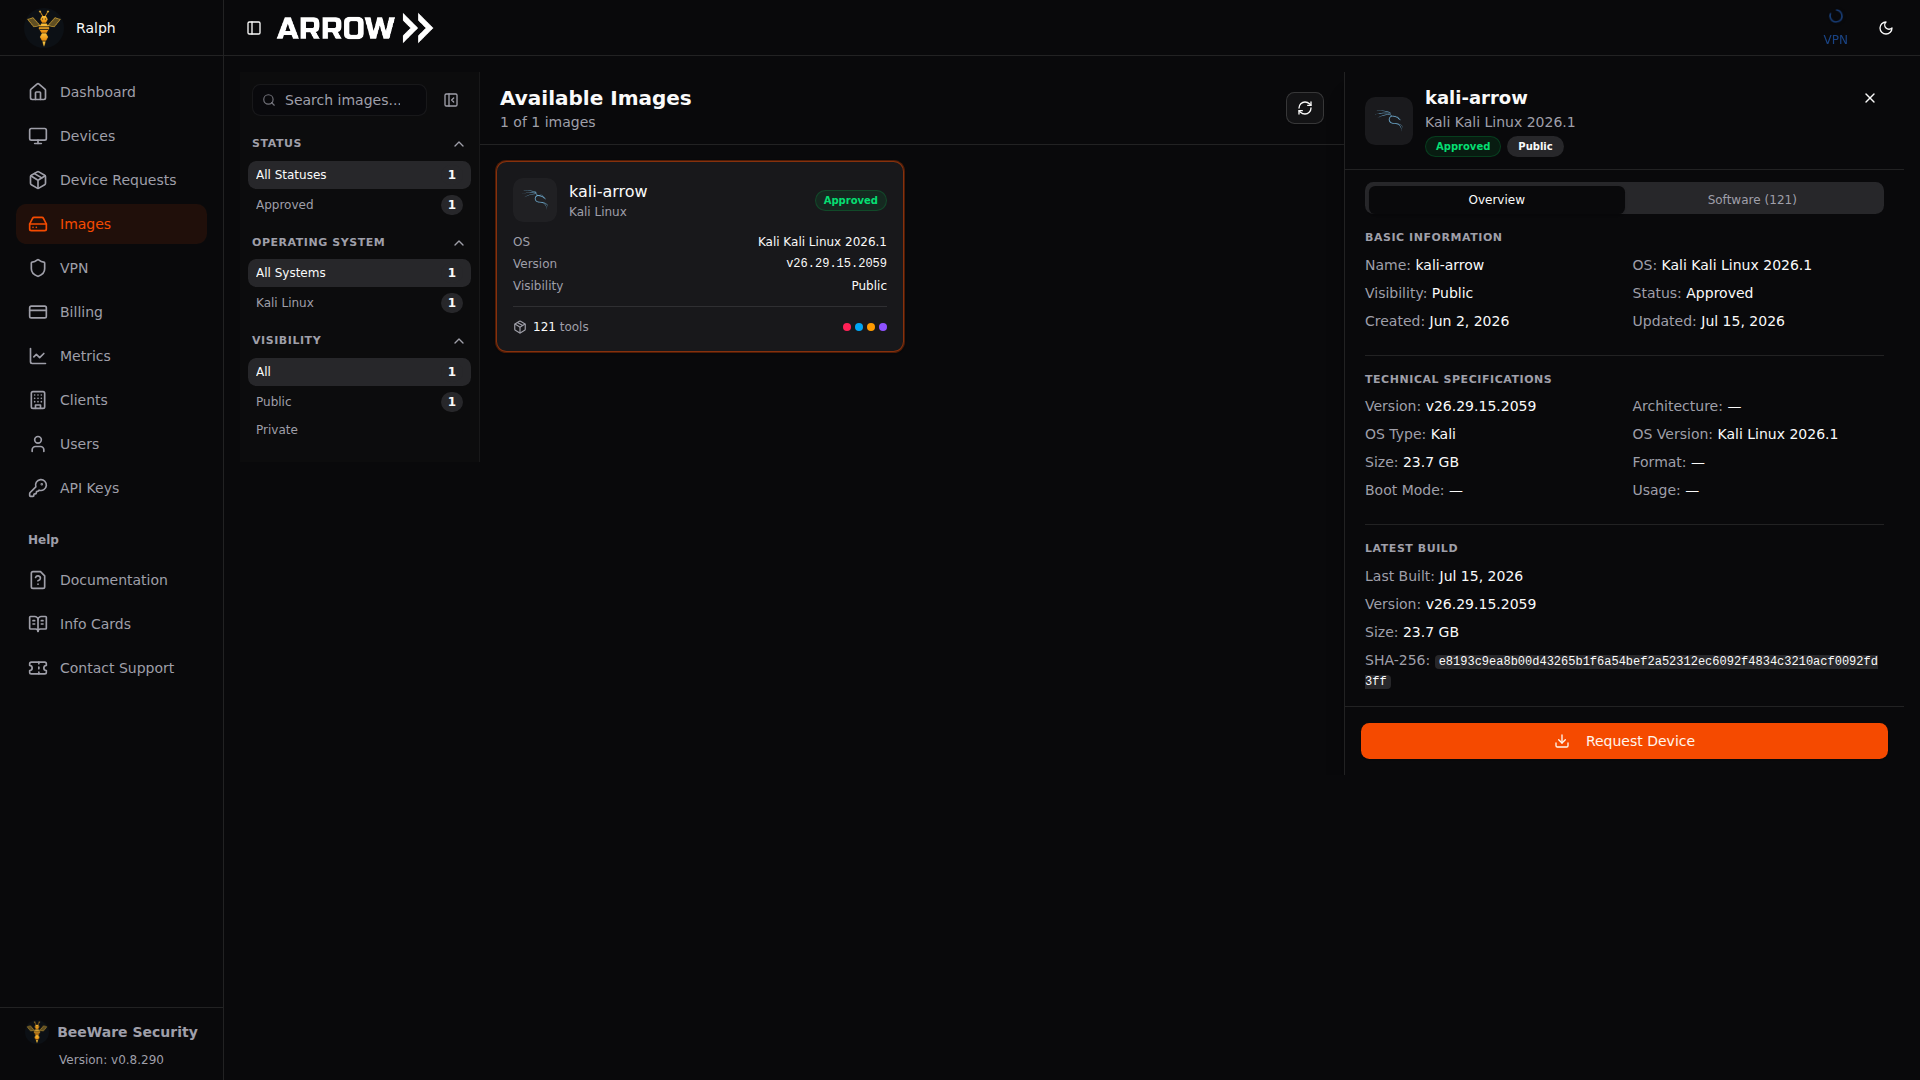Click the Request Device button
This screenshot has width=1920, height=1080.
click(1624, 741)
